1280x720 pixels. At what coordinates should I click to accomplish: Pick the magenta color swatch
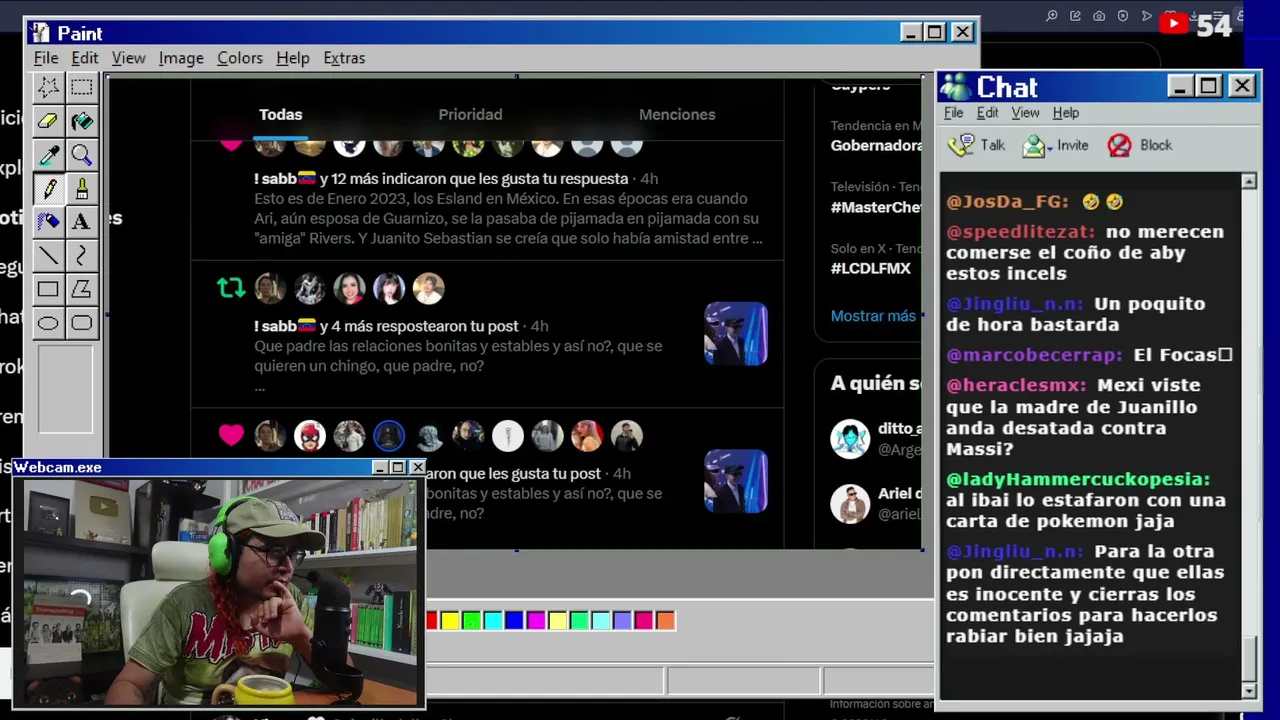tap(536, 621)
